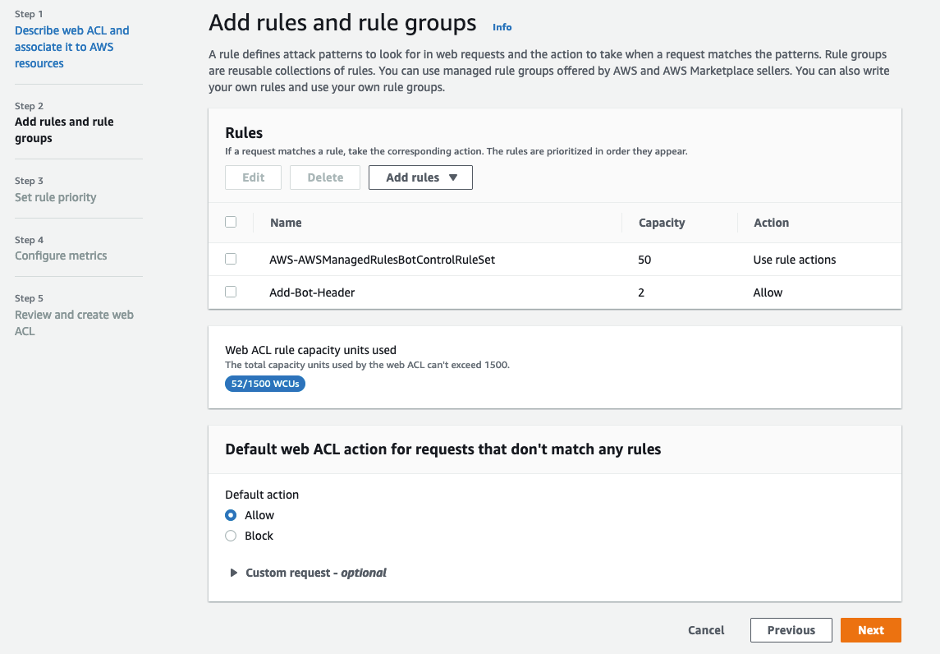Check the AWS-AWSManagedRulesBotControlRuleSet rule
The width and height of the screenshot is (941, 654).
pos(231,259)
